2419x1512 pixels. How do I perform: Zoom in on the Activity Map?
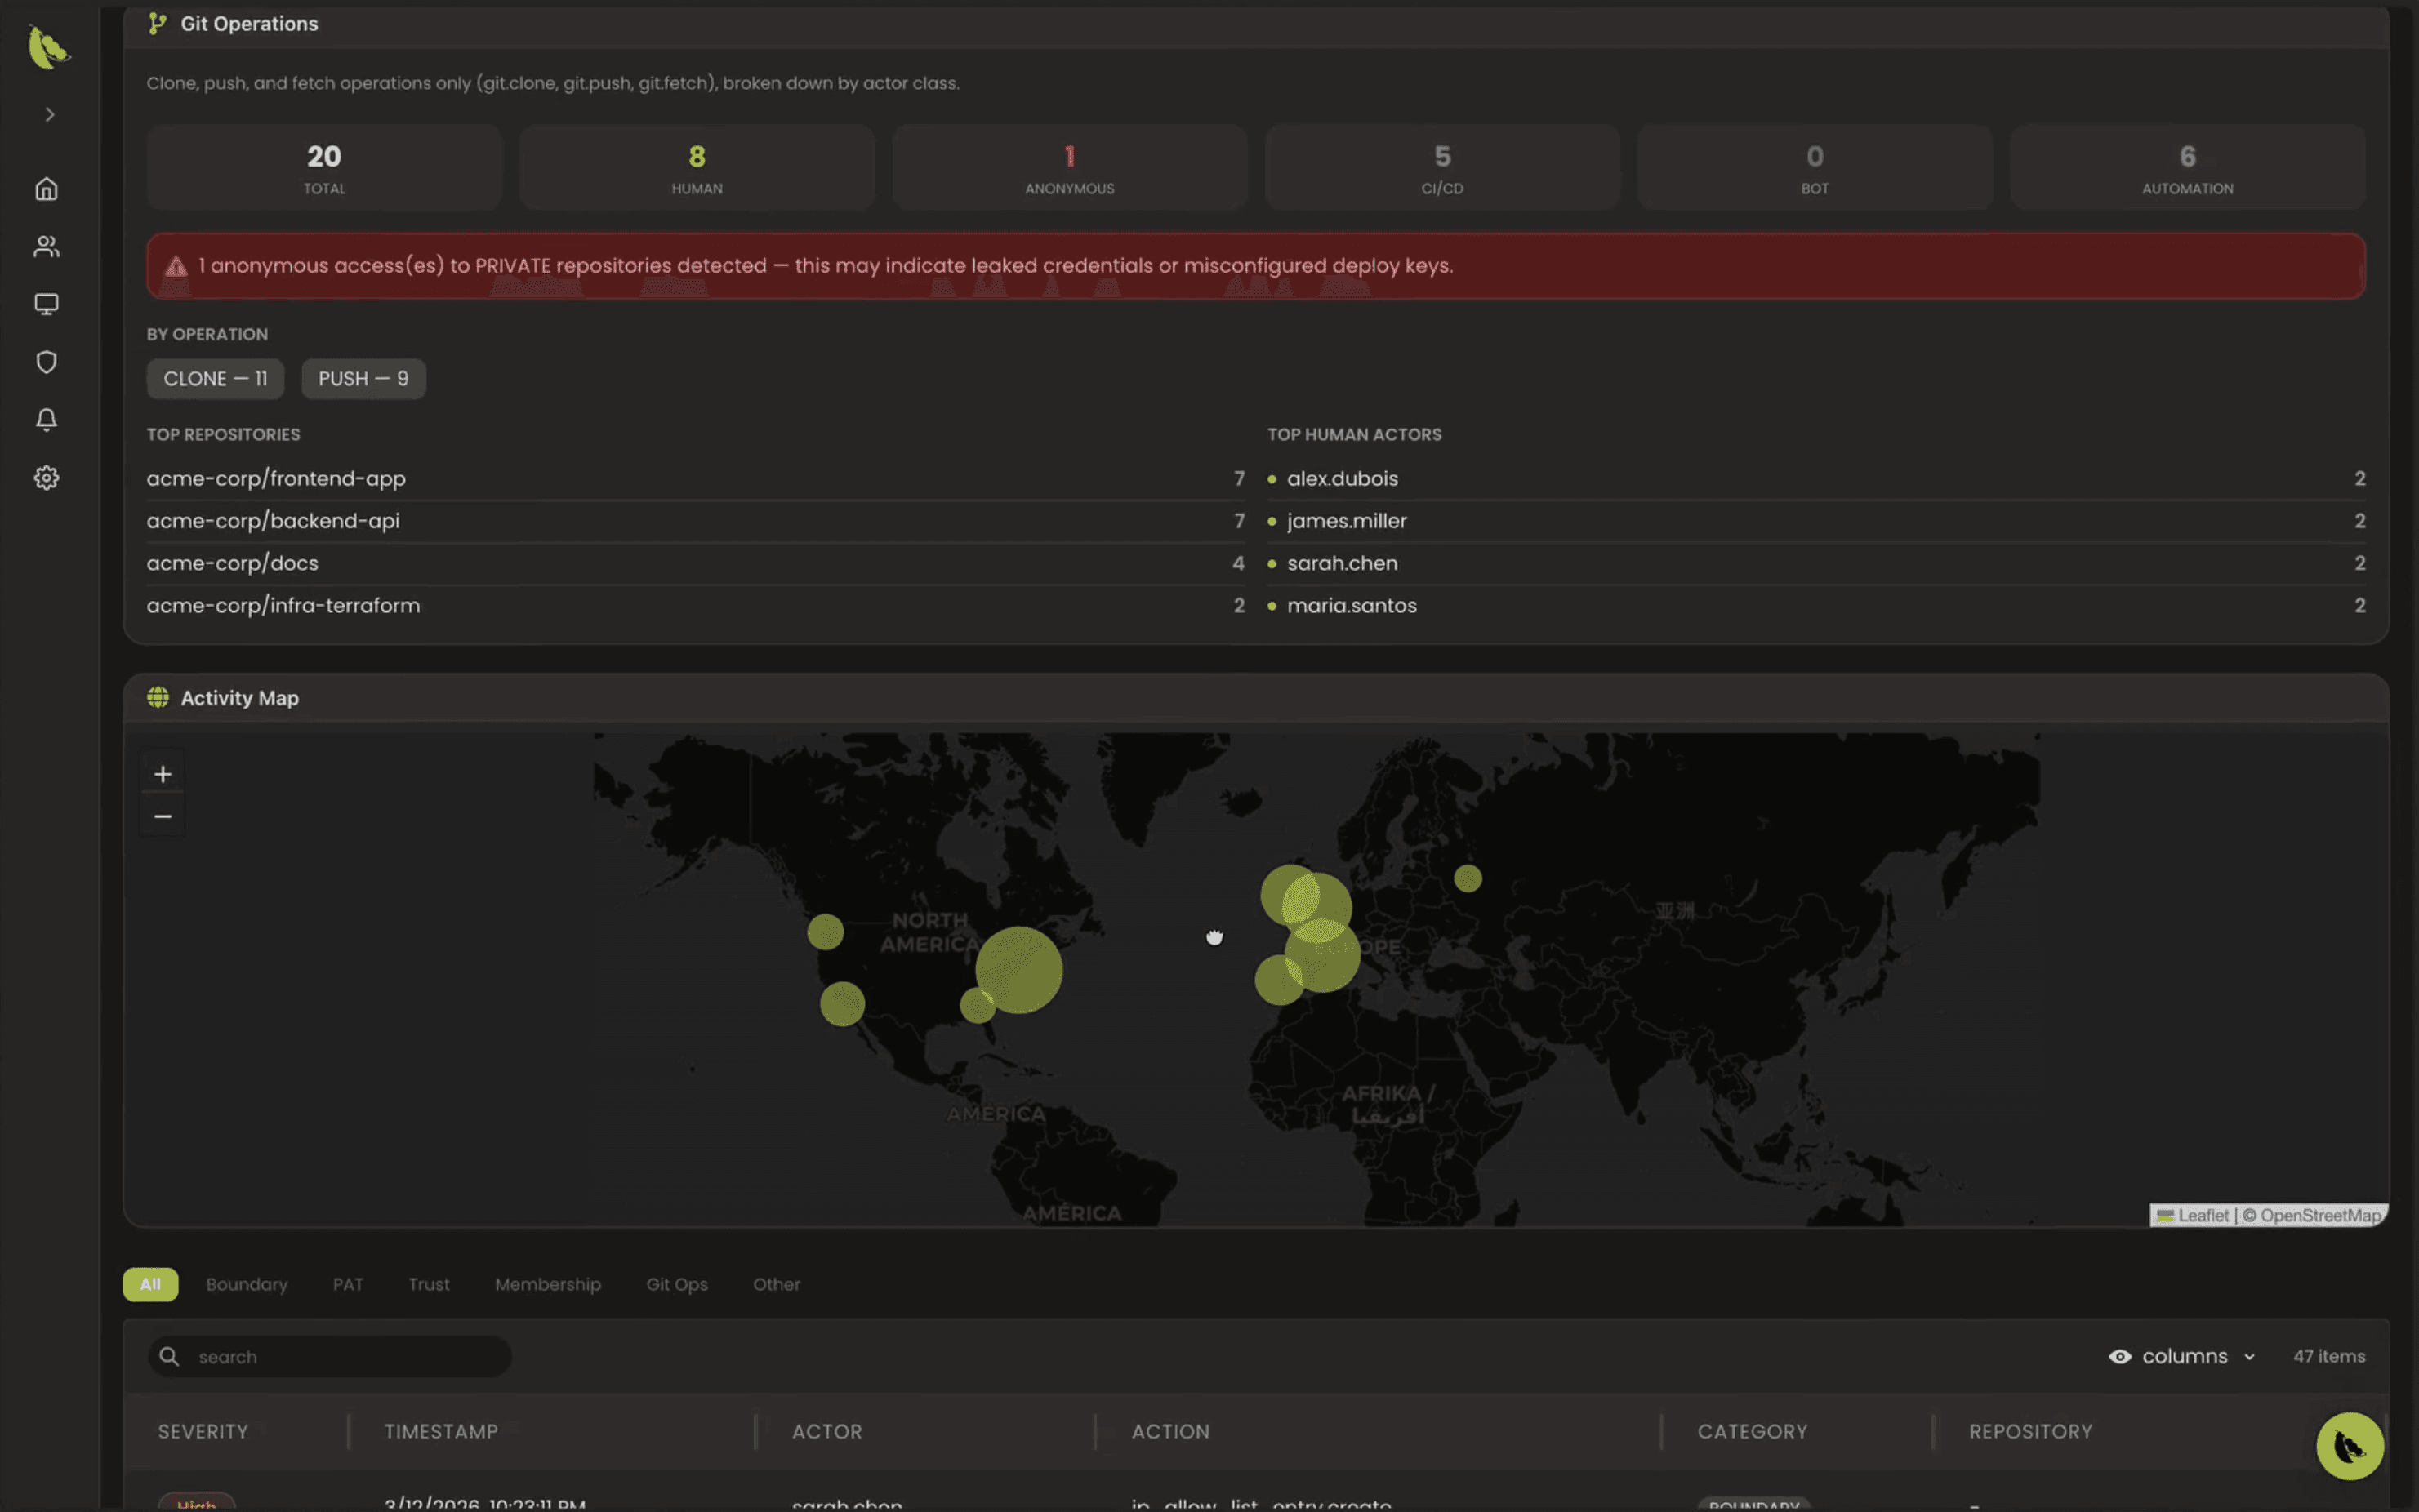coord(163,774)
